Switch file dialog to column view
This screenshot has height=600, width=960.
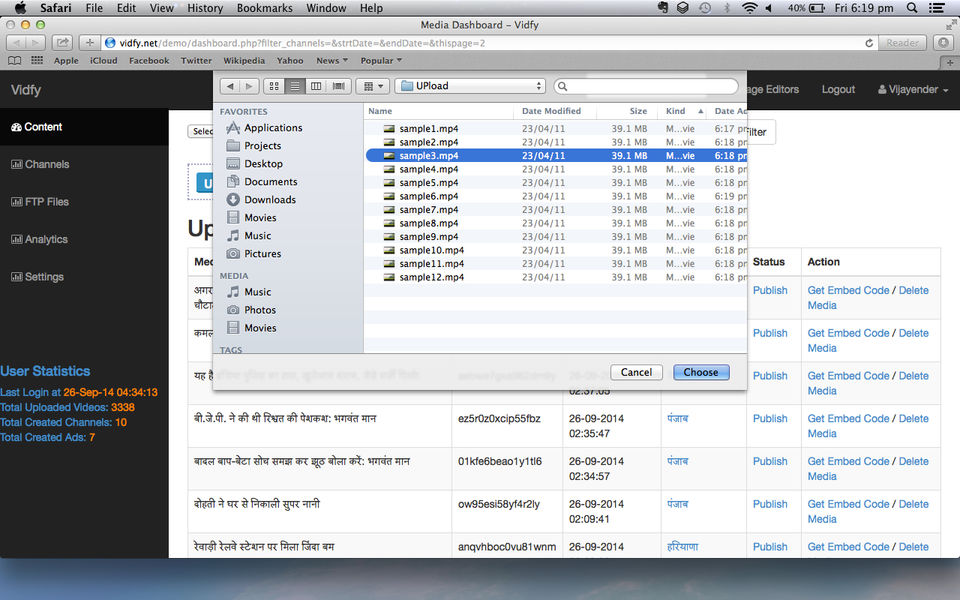pos(316,86)
